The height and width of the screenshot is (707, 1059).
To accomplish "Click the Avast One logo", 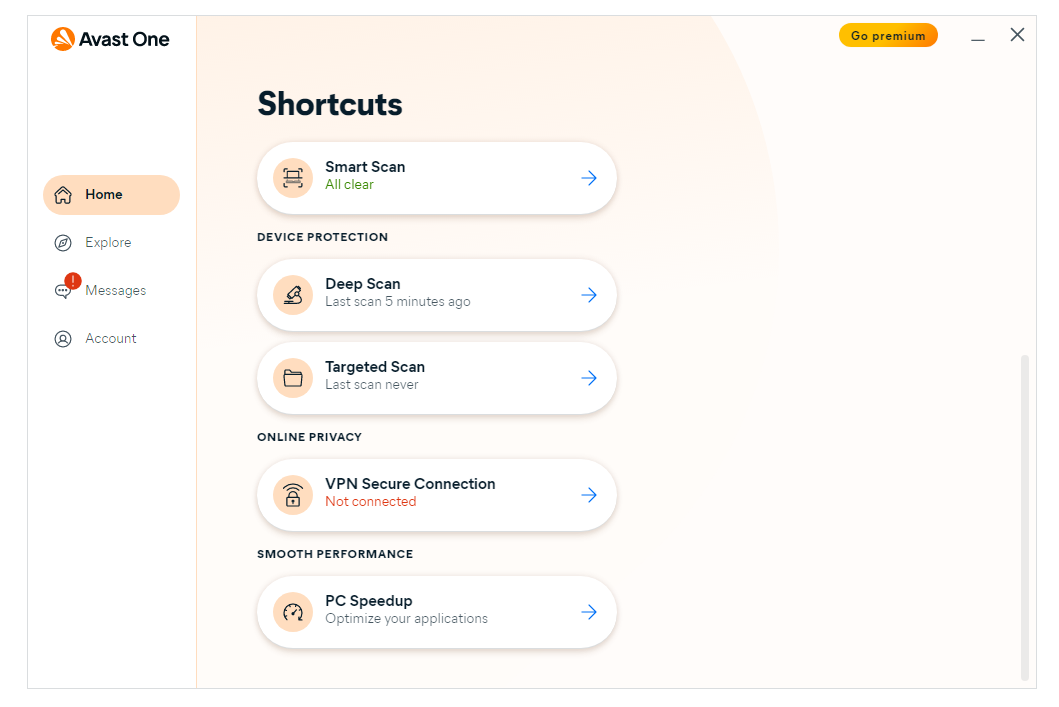I will [x=110, y=39].
